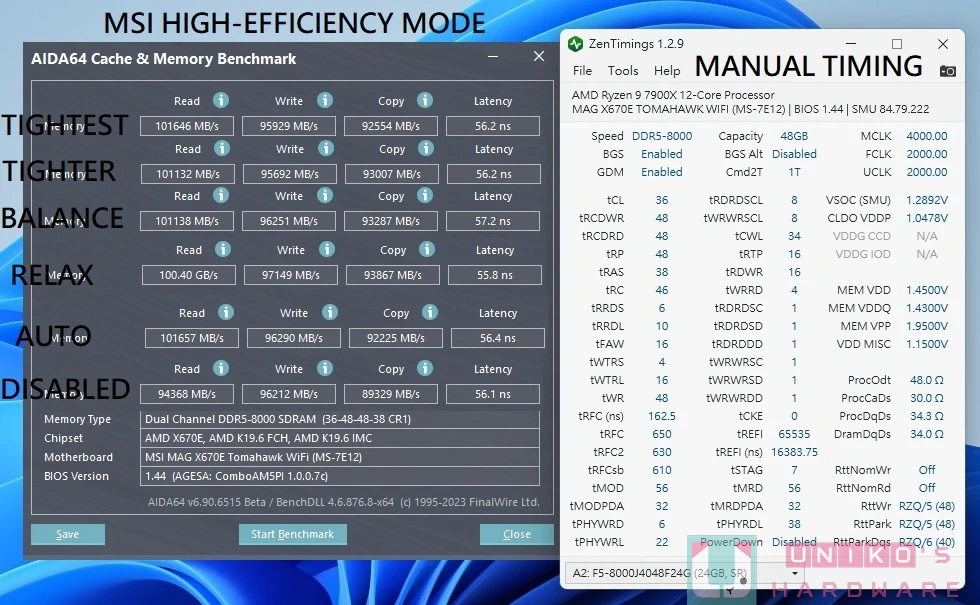
Task: Click the ZenTimings app logo icon
Action: point(575,44)
